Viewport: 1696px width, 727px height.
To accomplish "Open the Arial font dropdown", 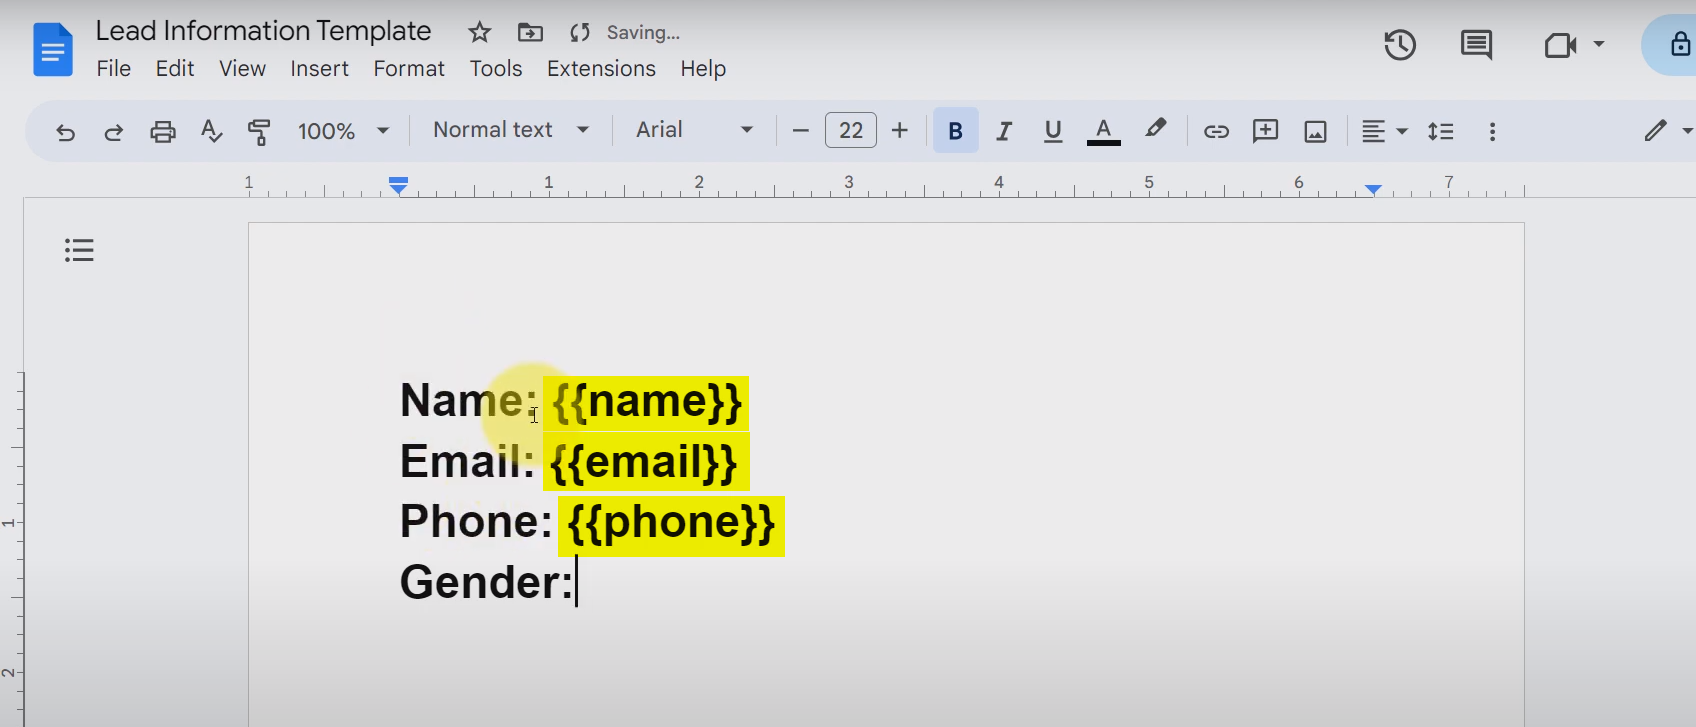I will pos(694,130).
